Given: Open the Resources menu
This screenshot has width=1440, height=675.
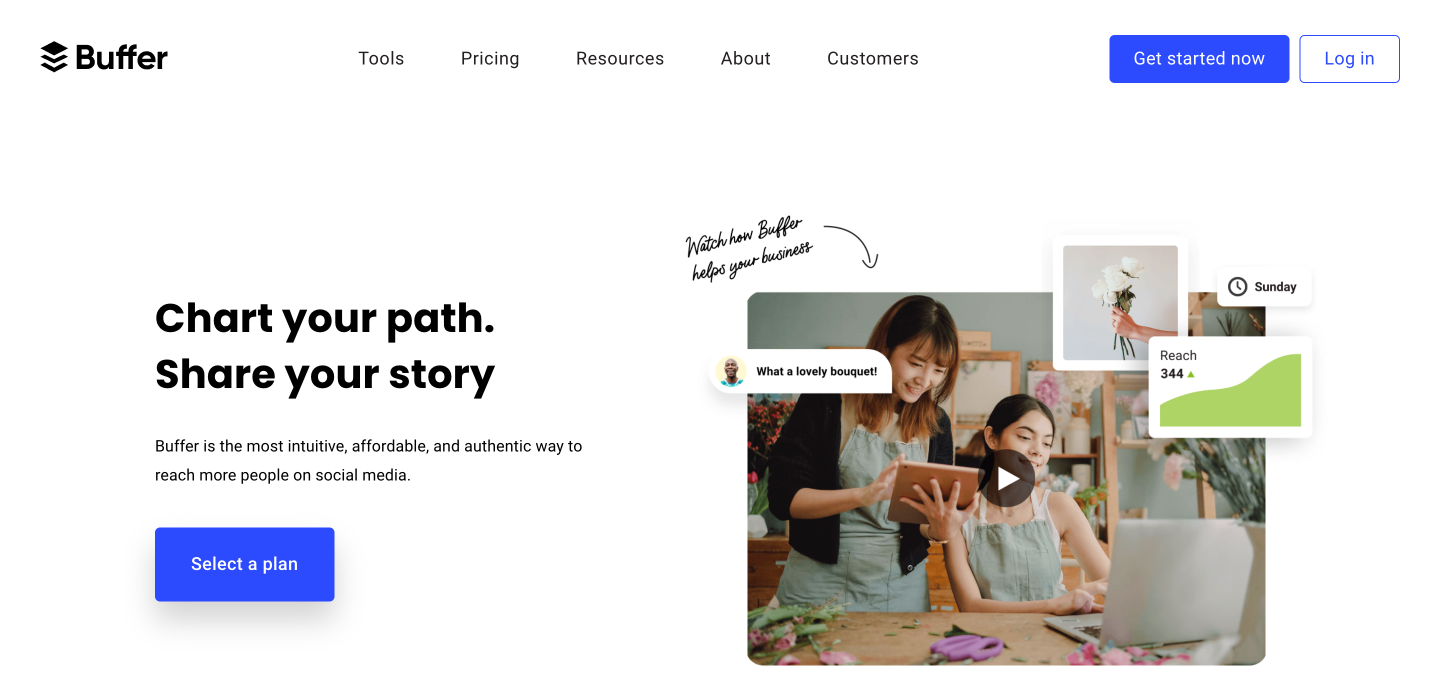Looking at the screenshot, I should [620, 58].
